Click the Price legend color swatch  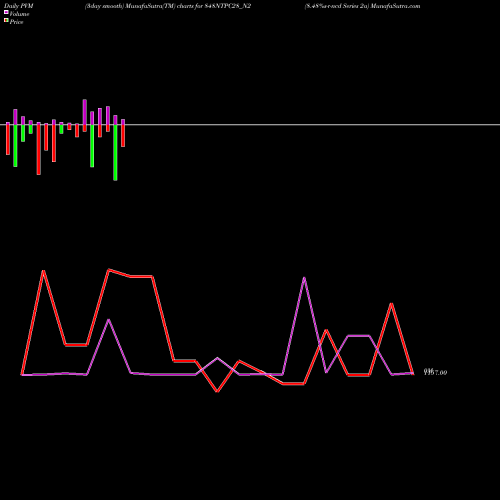(6, 21)
